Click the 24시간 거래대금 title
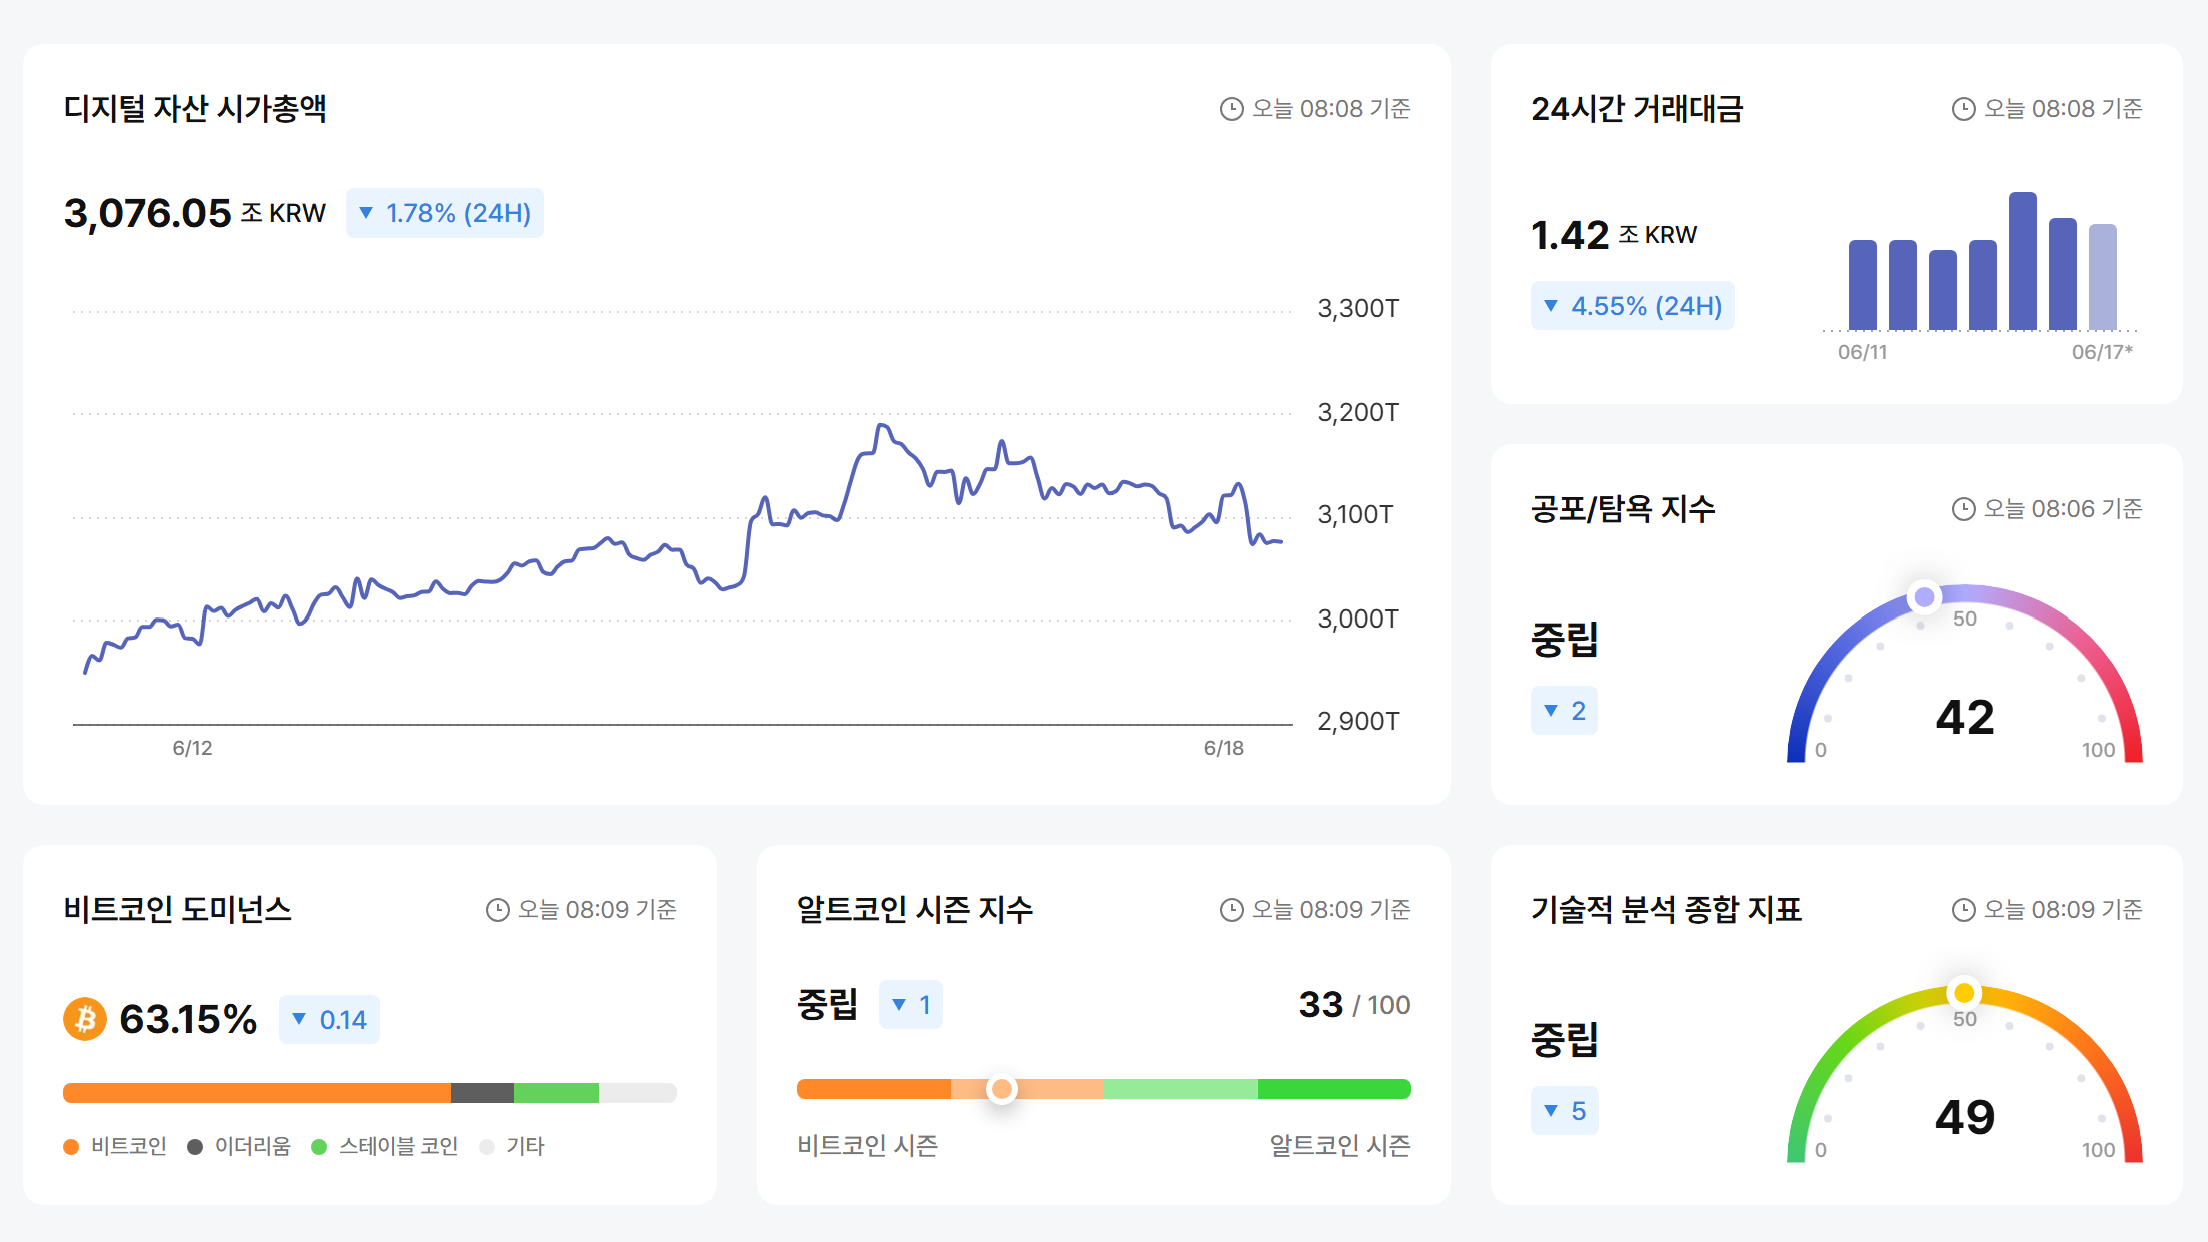2208x1242 pixels. point(1637,108)
